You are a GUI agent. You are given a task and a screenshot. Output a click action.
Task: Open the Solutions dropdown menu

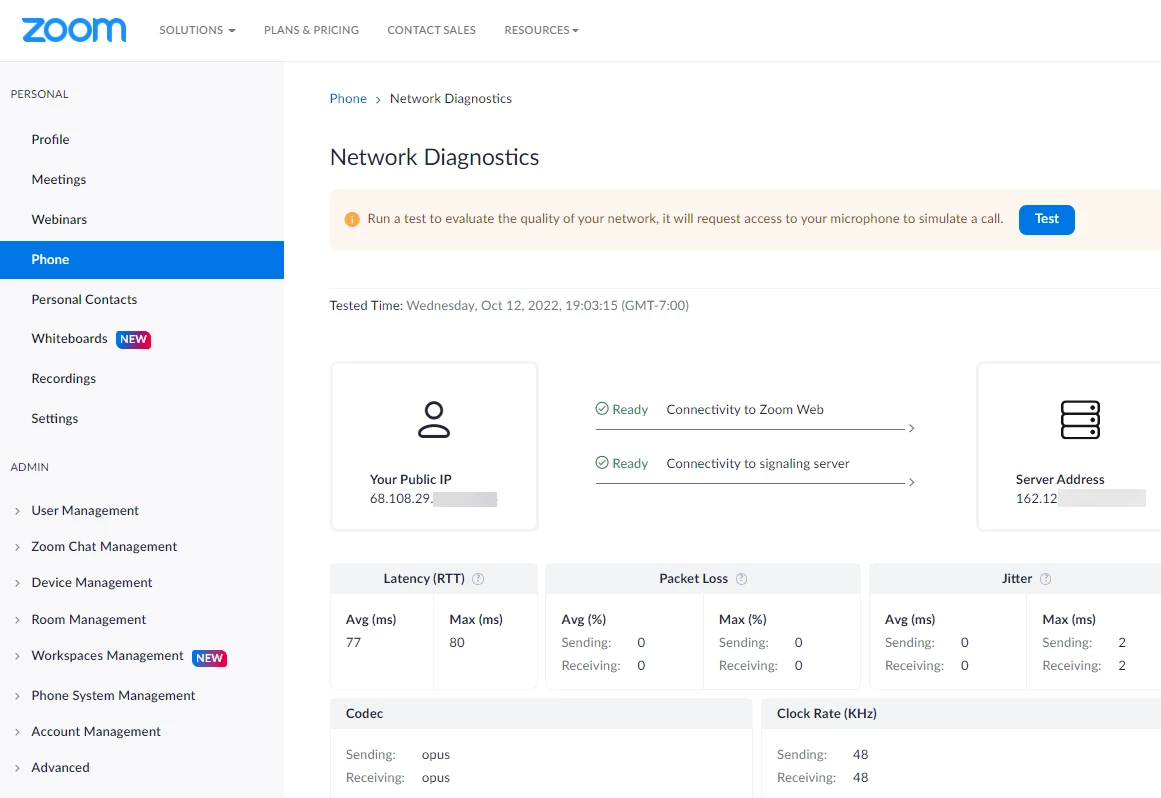pos(197,30)
